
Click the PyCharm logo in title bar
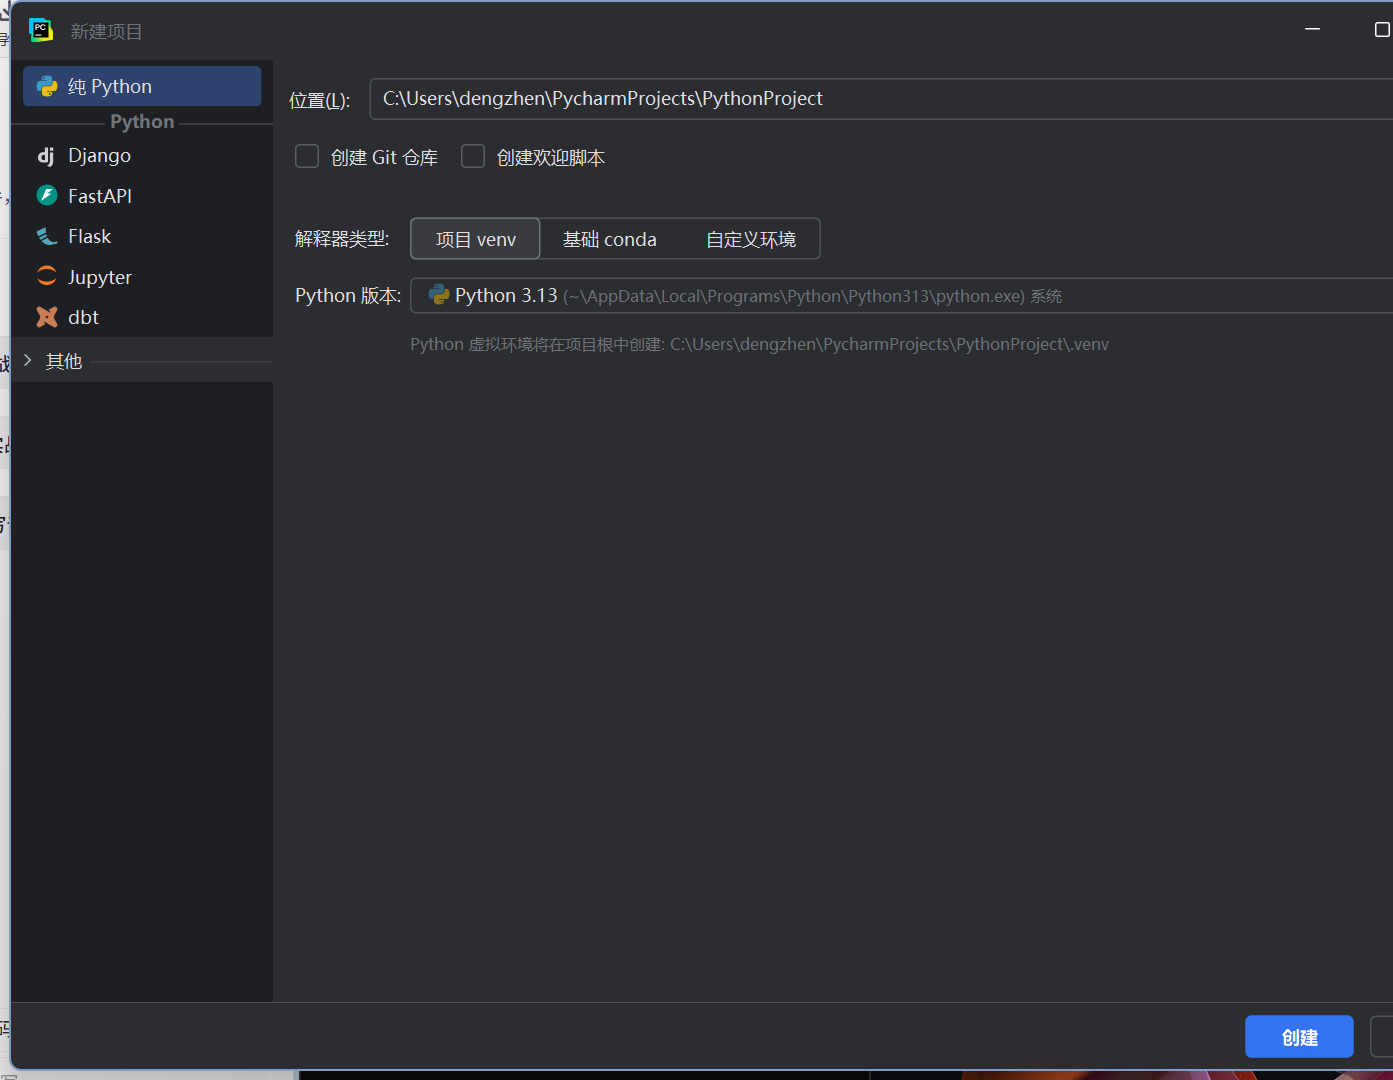pos(41,30)
